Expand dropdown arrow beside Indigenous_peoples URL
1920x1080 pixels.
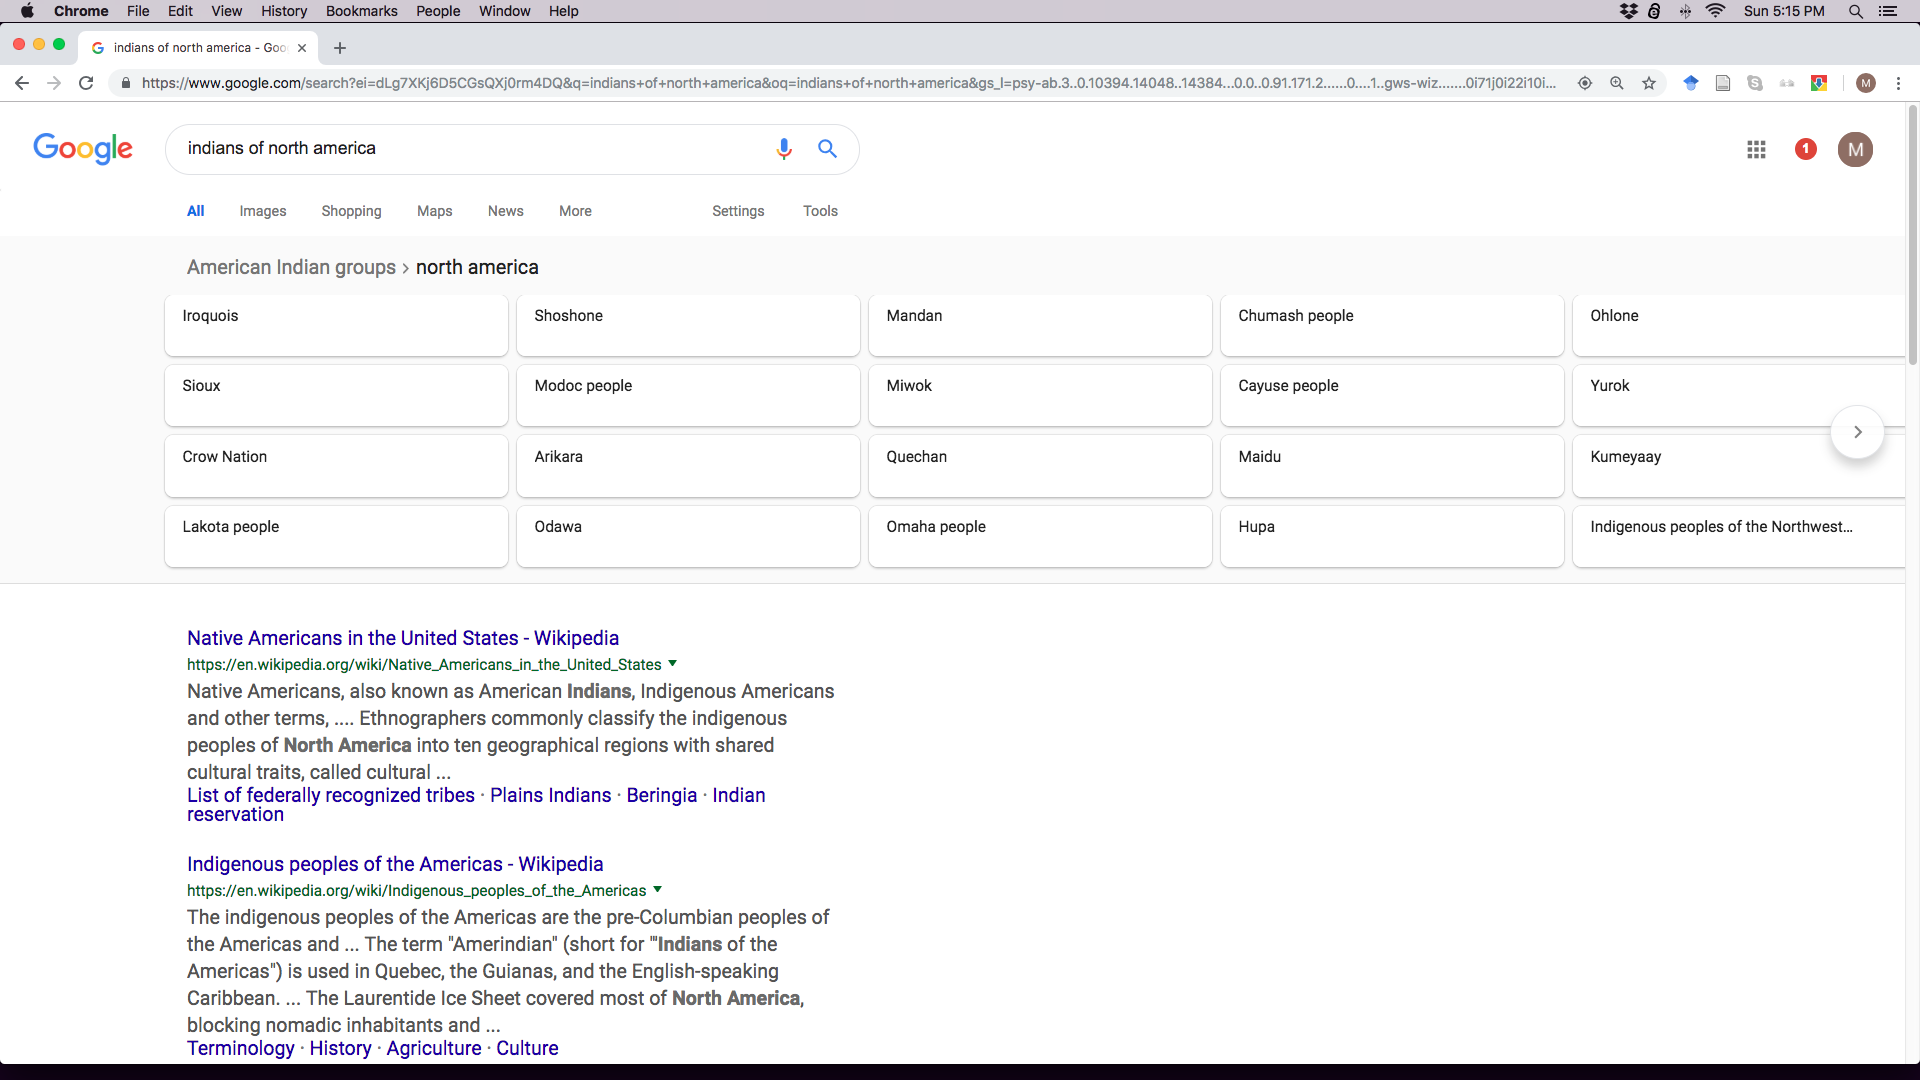(x=657, y=889)
